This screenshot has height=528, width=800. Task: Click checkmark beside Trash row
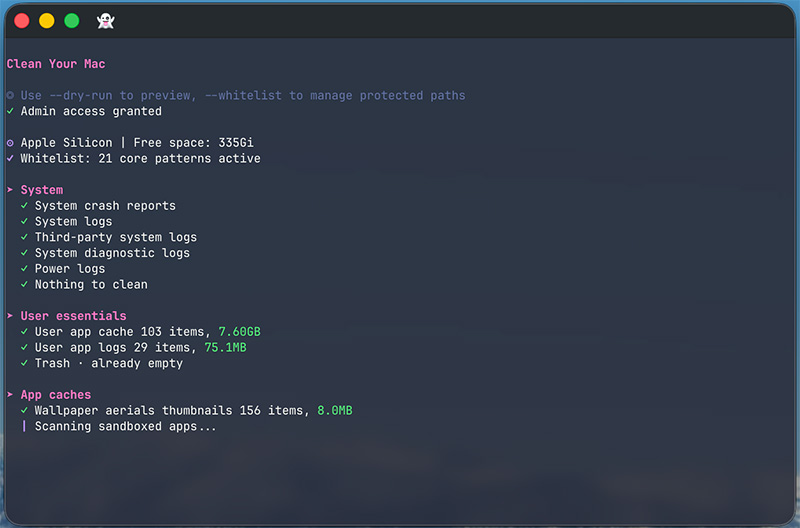coord(24,363)
